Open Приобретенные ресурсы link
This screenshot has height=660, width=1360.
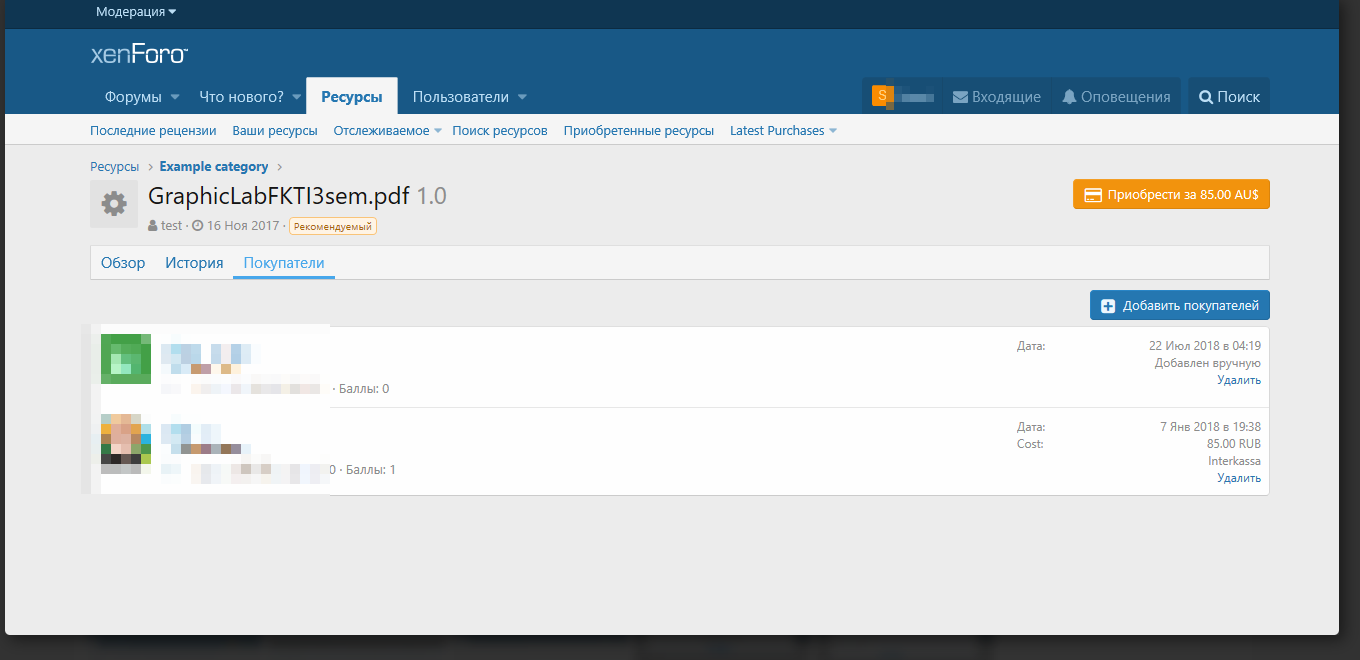tap(638, 131)
